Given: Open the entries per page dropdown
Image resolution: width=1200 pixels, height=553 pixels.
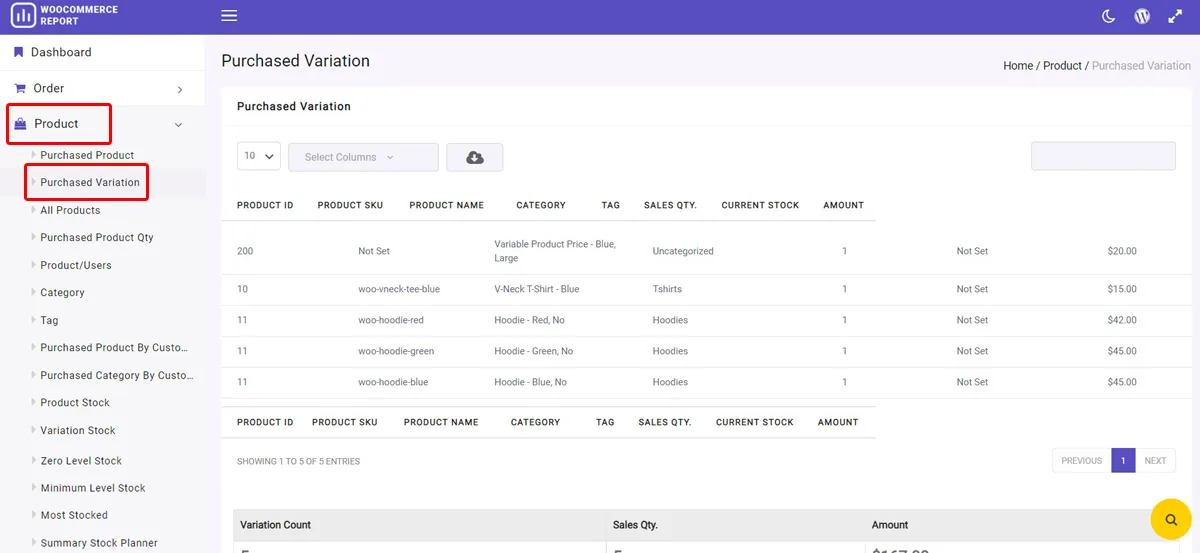Looking at the screenshot, I should click(259, 156).
